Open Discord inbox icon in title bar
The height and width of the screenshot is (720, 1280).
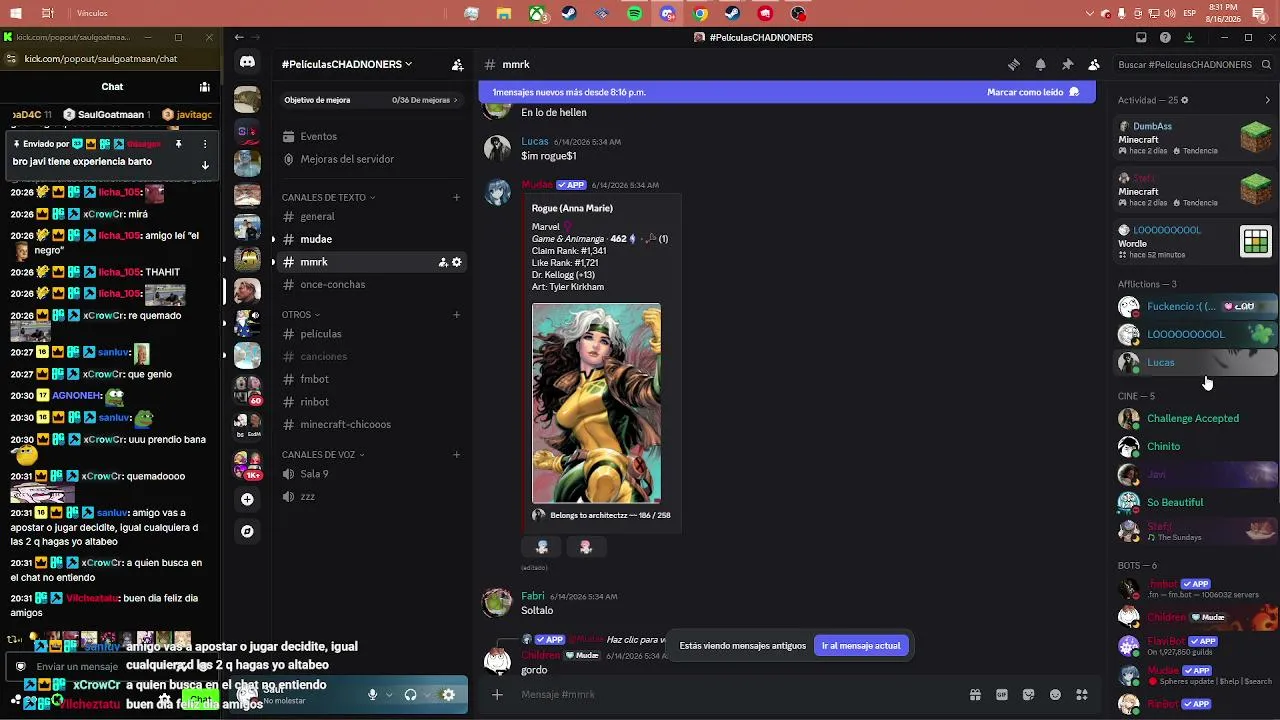click(1141, 38)
